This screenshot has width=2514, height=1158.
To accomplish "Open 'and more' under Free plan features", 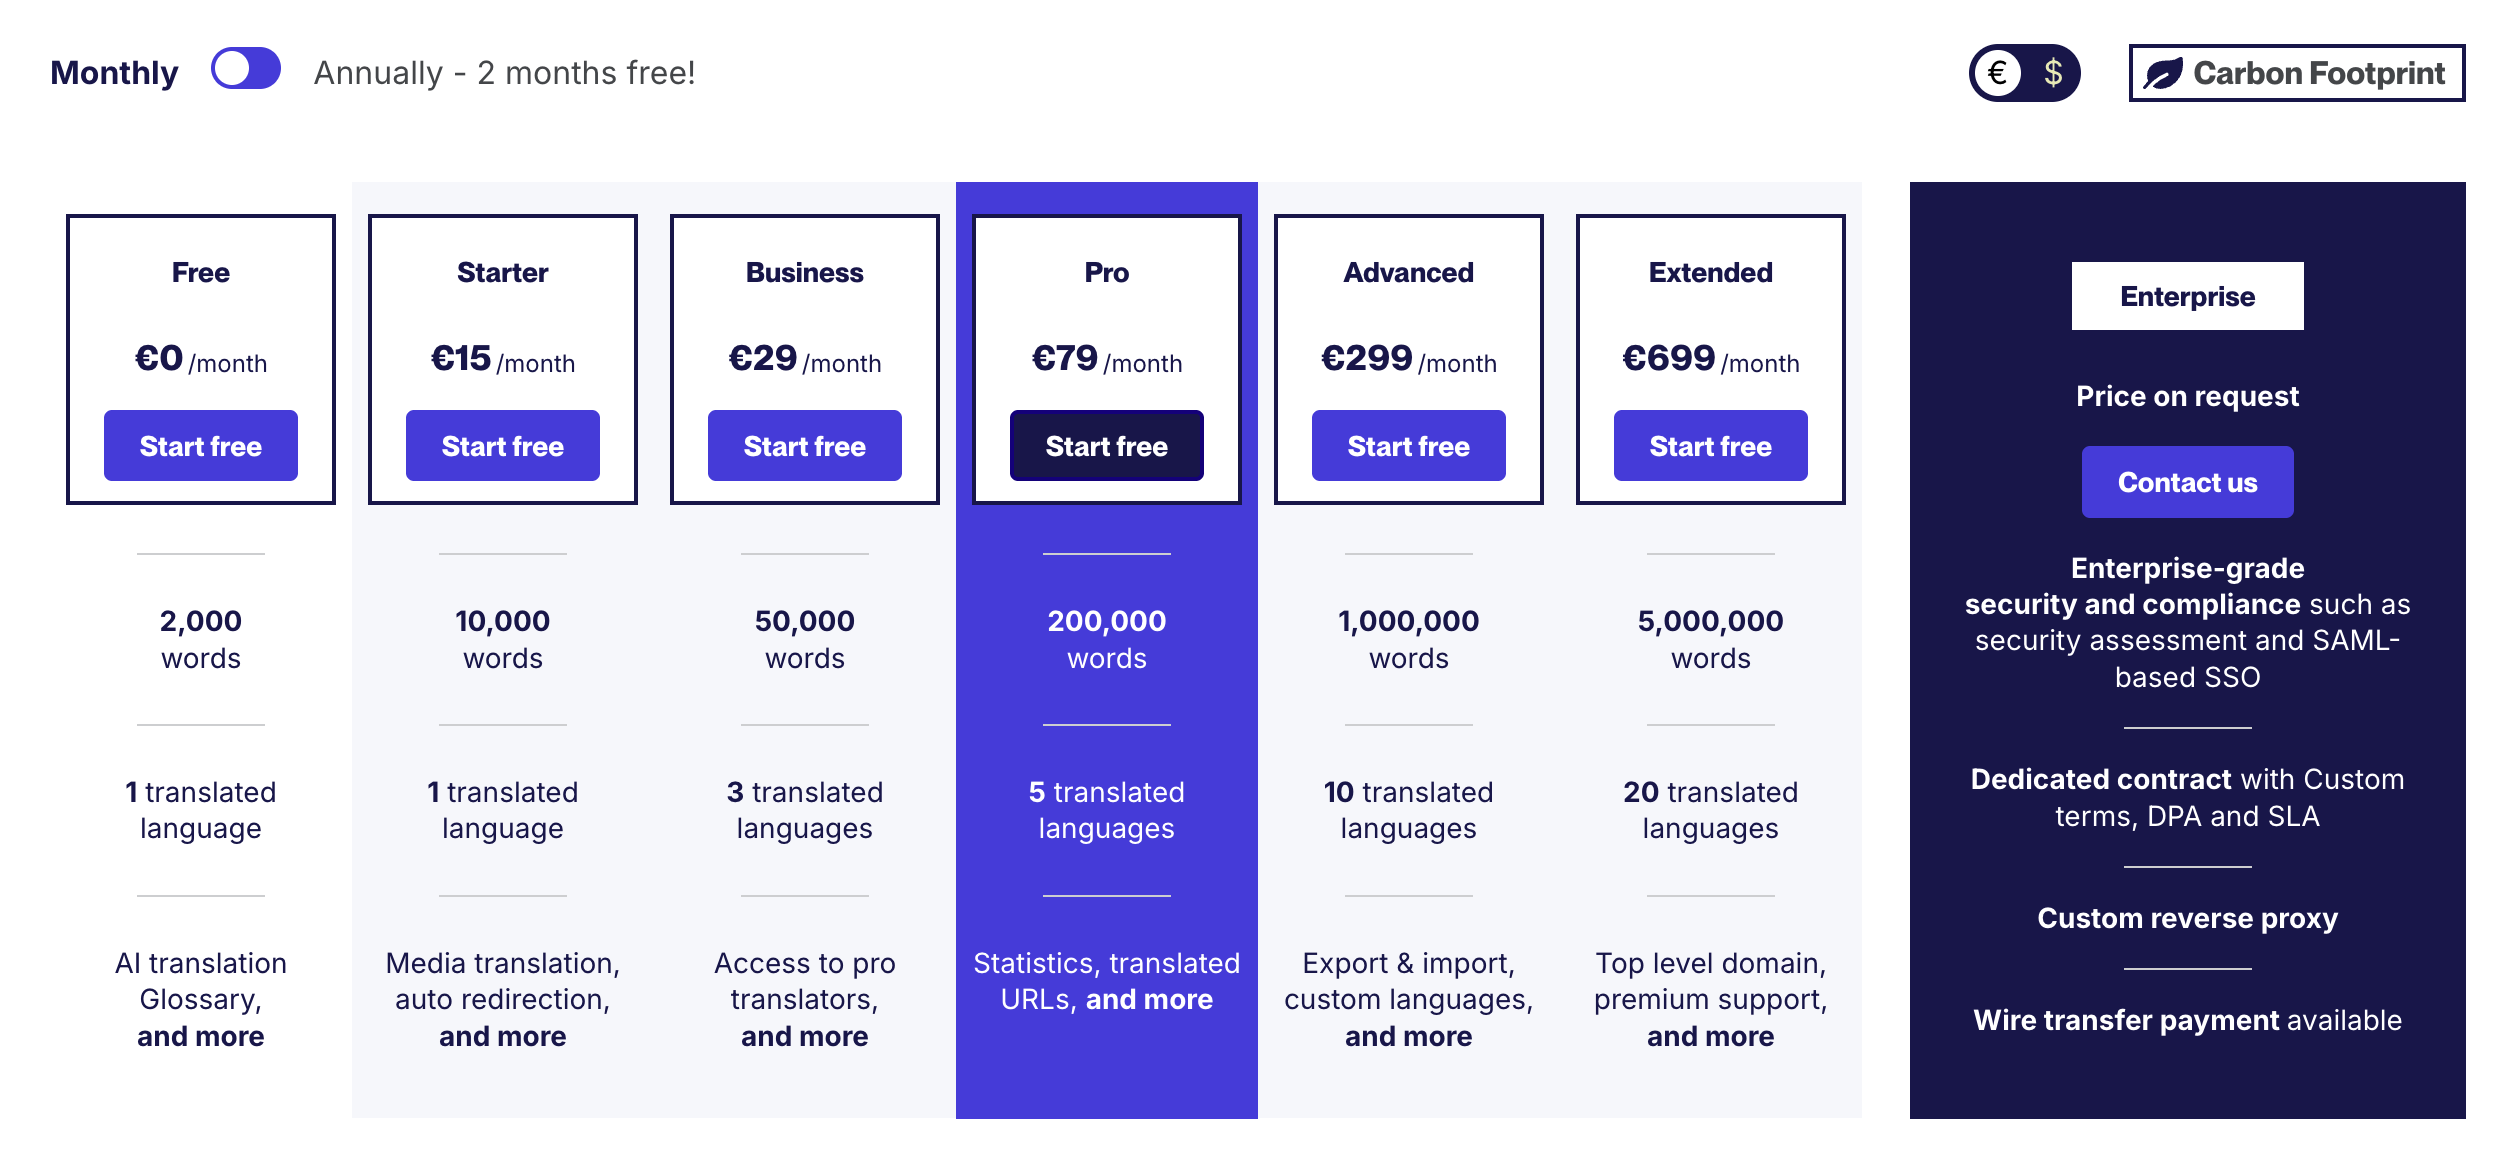I will pos(201,1036).
